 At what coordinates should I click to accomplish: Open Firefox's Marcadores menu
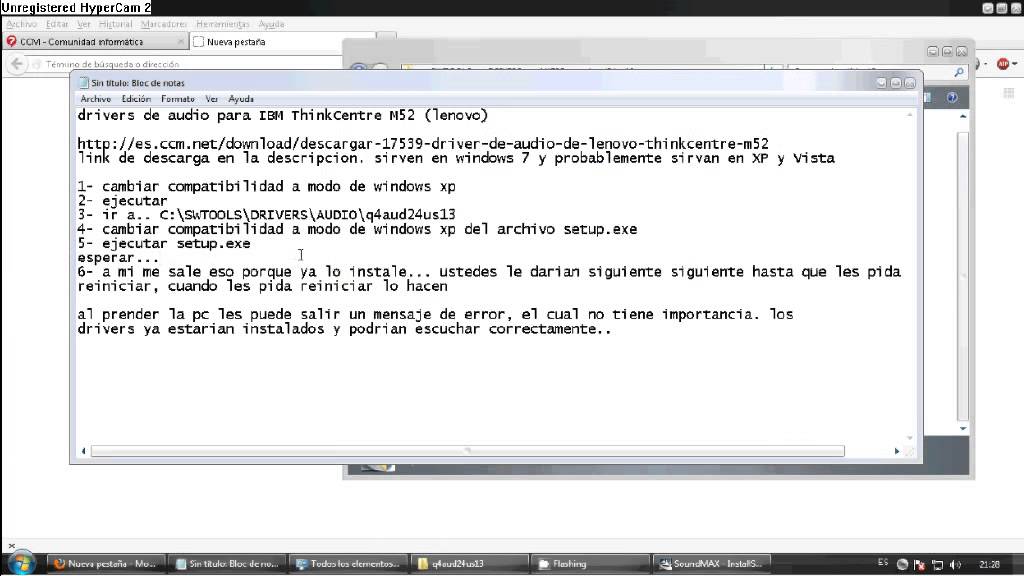click(x=164, y=24)
